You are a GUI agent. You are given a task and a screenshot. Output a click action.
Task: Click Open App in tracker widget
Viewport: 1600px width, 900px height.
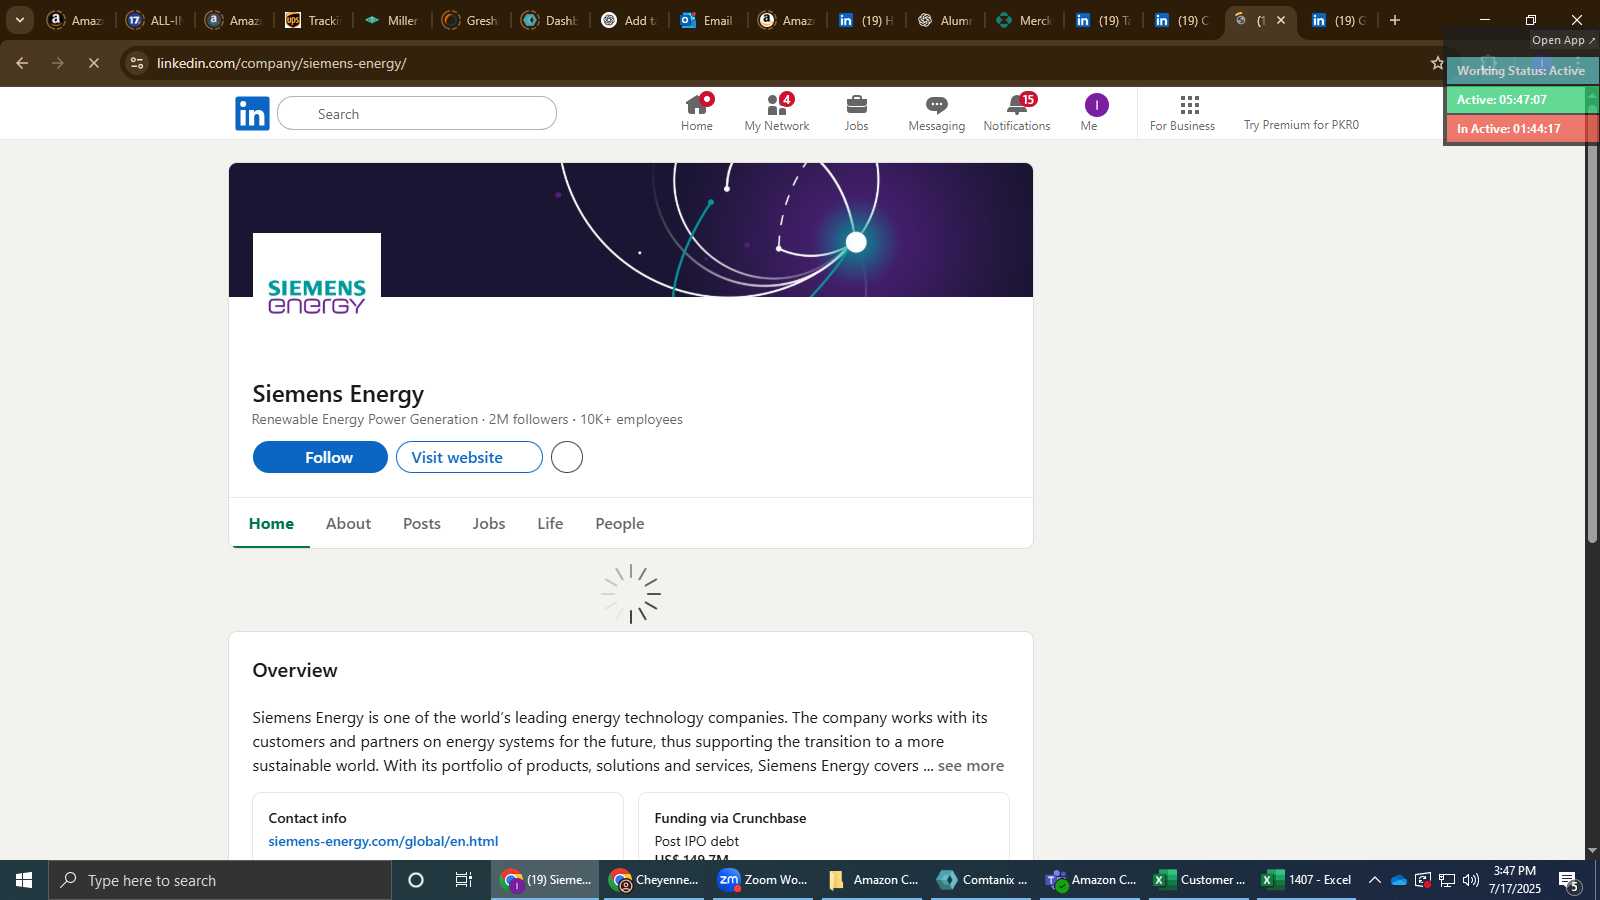(x=1563, y=40)
